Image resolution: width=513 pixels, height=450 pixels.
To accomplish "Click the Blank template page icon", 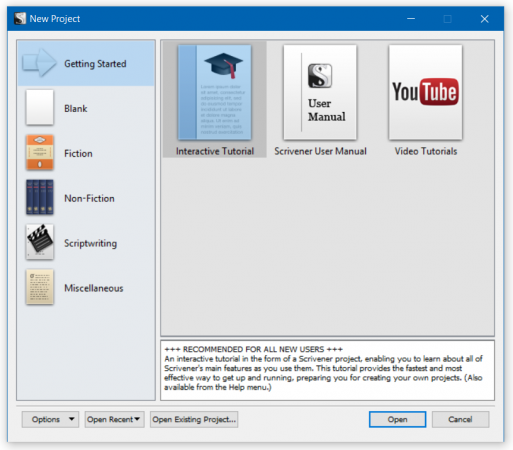I will click(40, 107).
